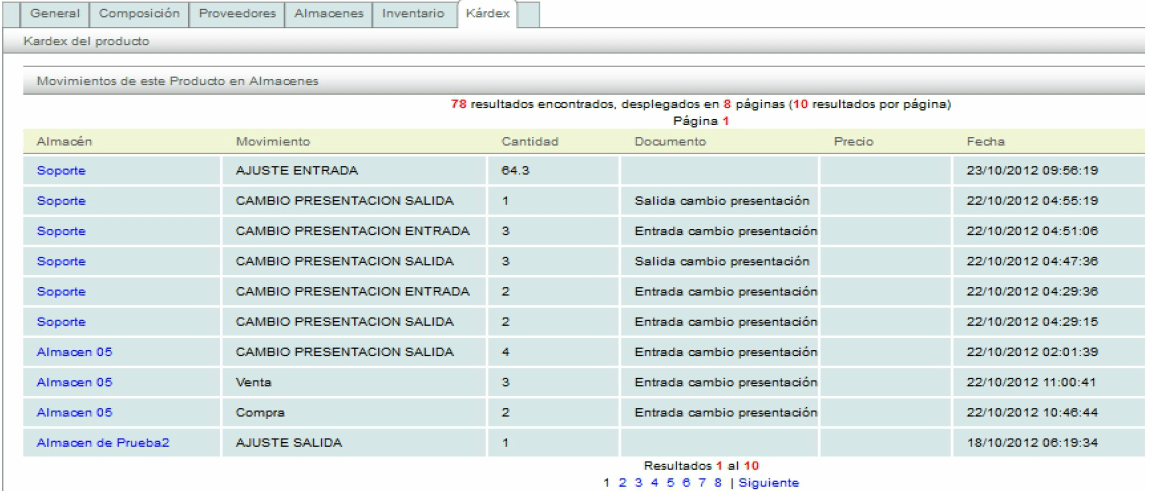Select the Kárdex tab
This screenshot has height=500, width=1151.
click(x=485, y=14)
